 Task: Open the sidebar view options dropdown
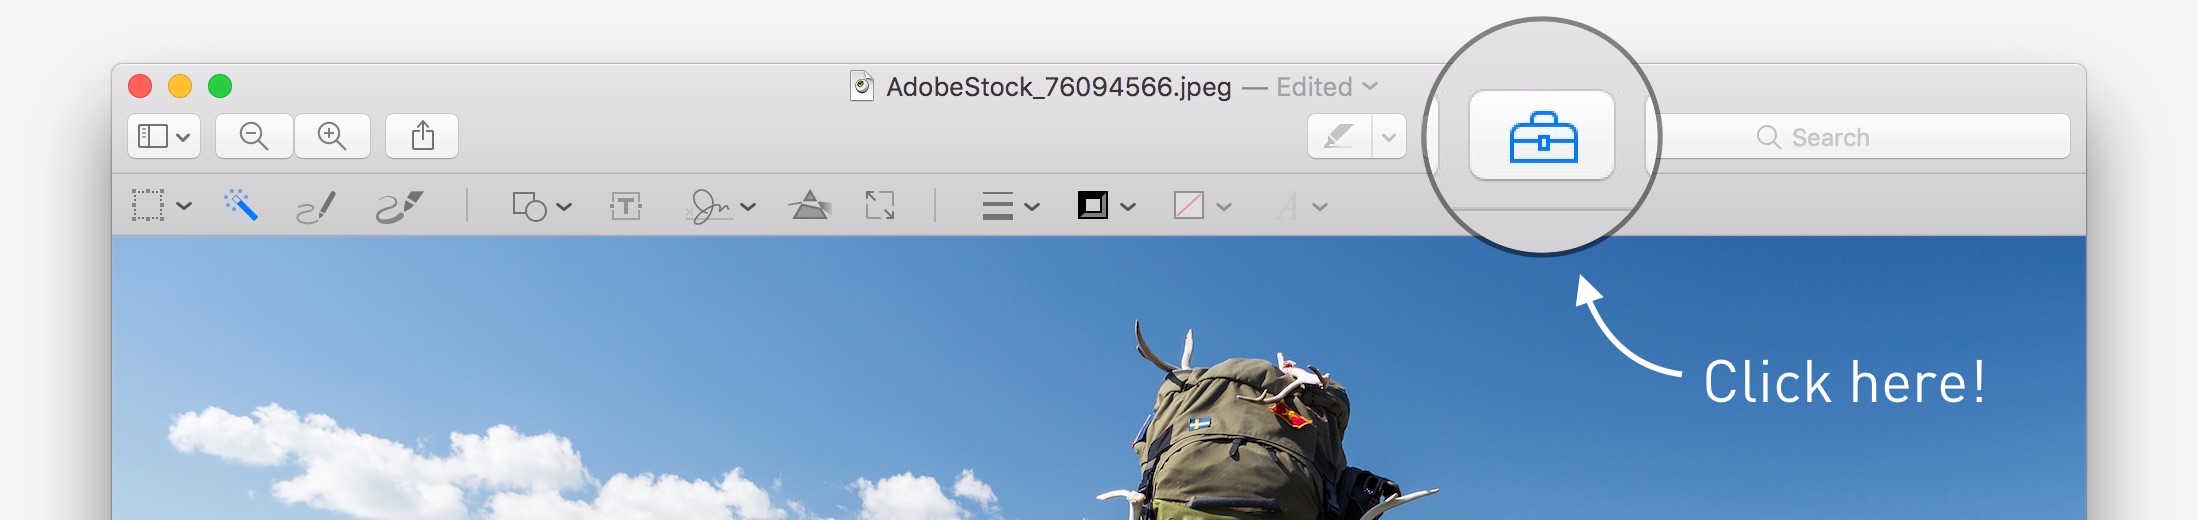tap(163, 136)
